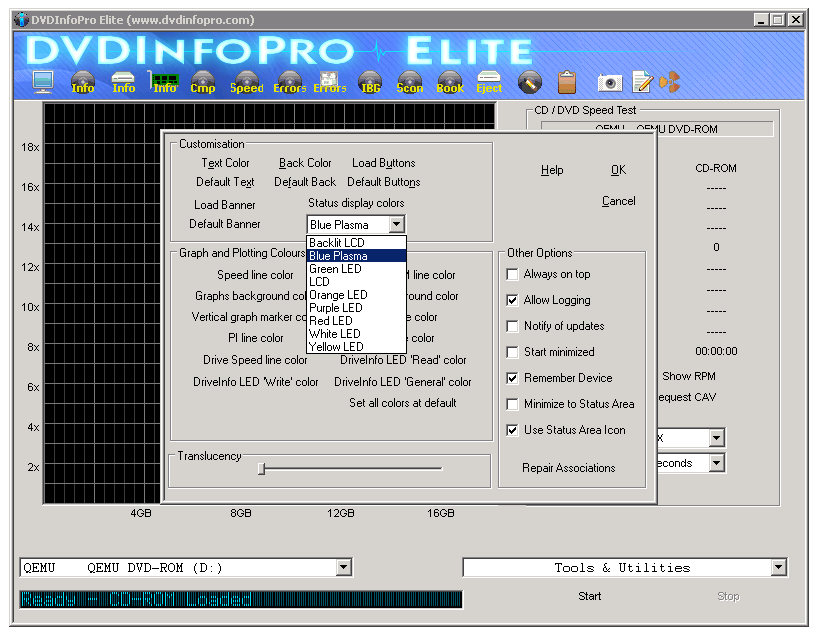819x637 pixels.
Task: Click the Errors icon with chart image
Action: coord(330,82)
